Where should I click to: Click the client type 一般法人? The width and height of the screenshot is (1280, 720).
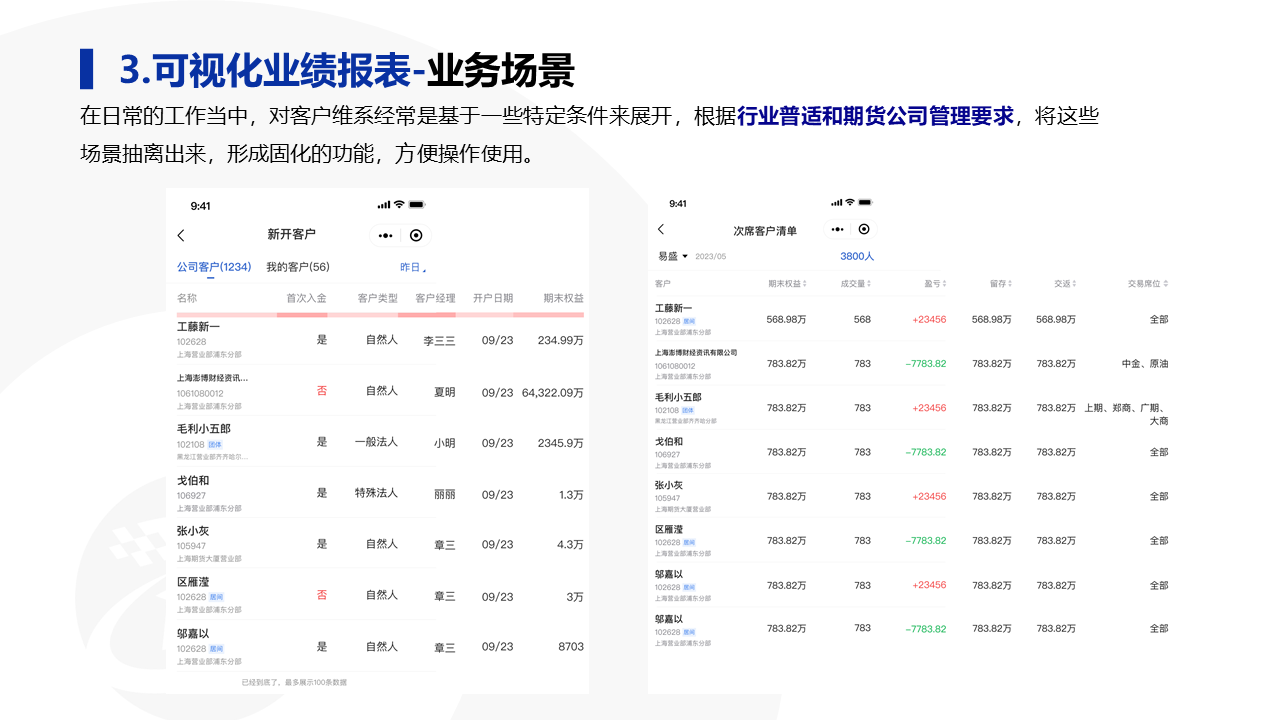(376, 442)
